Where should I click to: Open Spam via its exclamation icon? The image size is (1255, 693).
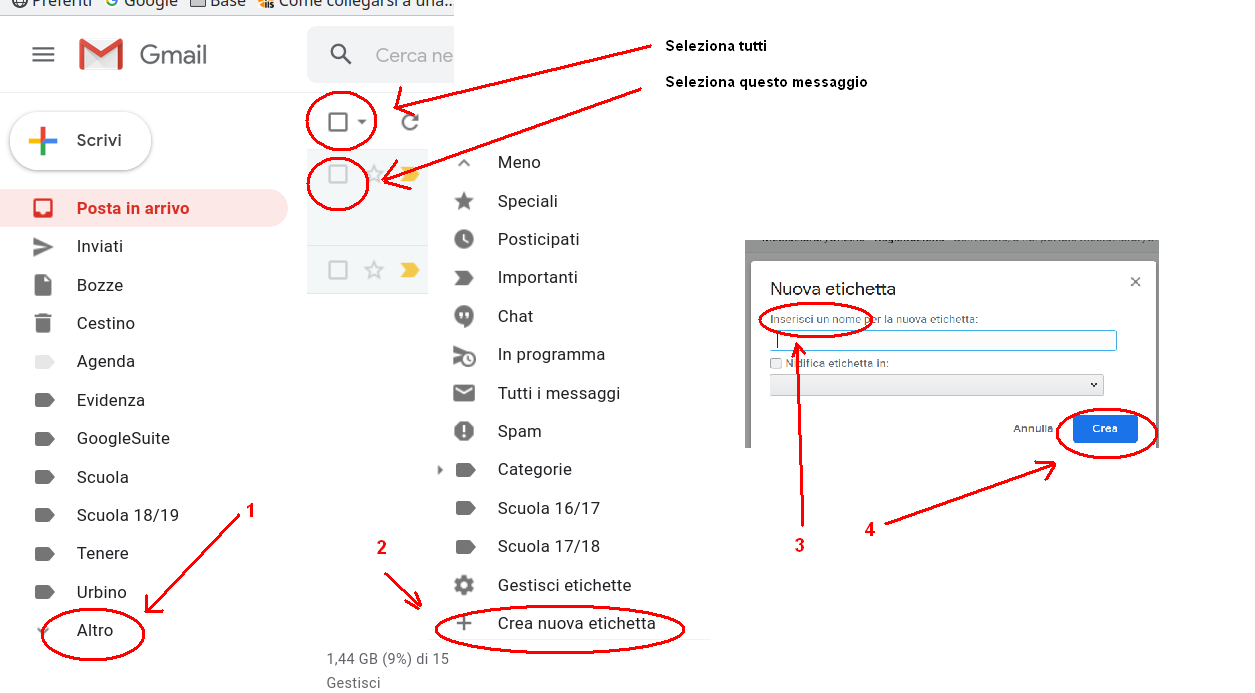tap(463, 431)
